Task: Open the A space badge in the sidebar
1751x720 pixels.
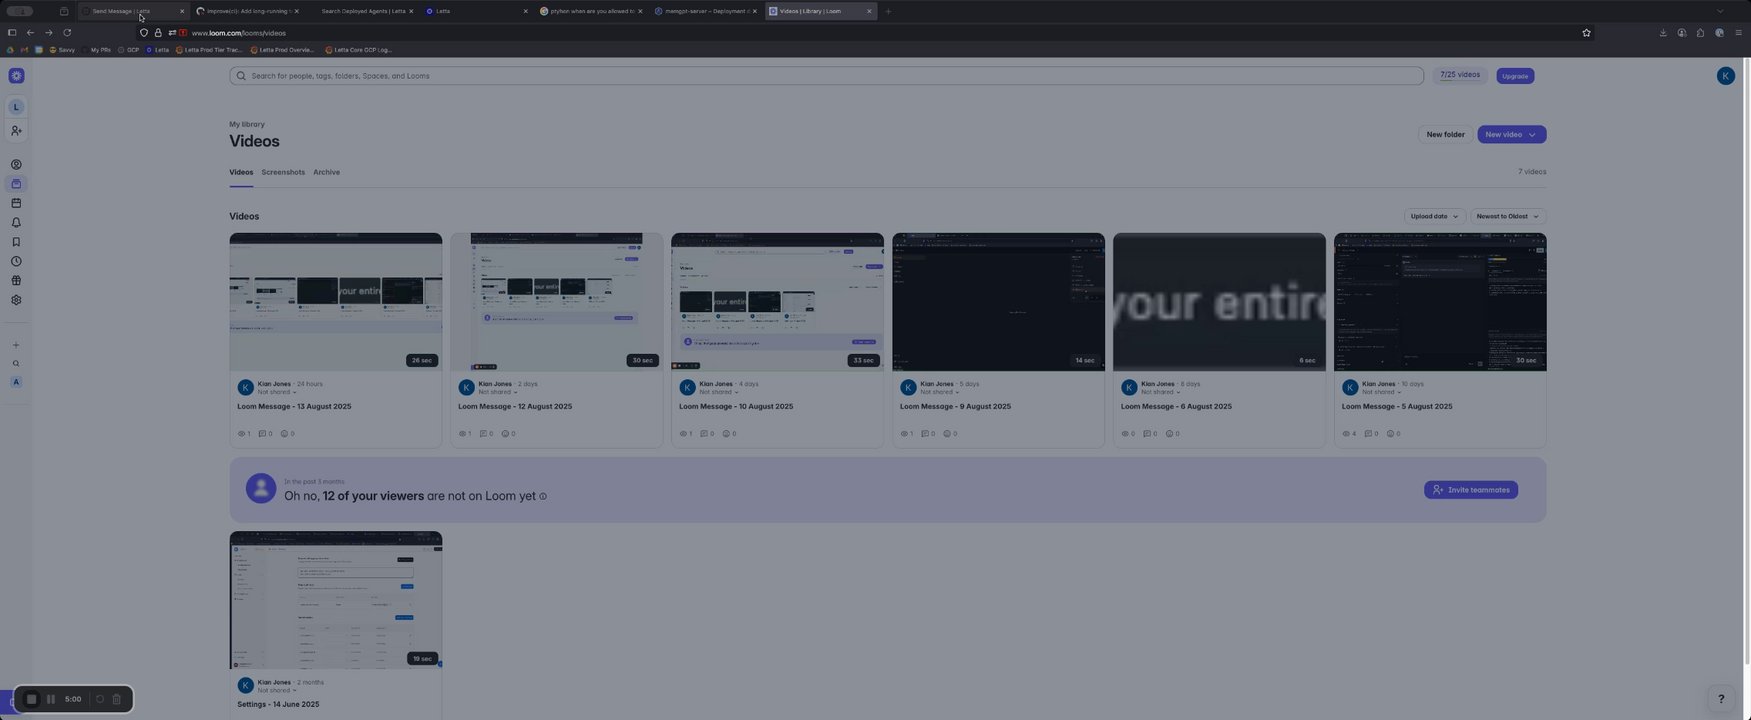Action: point(16,382)
